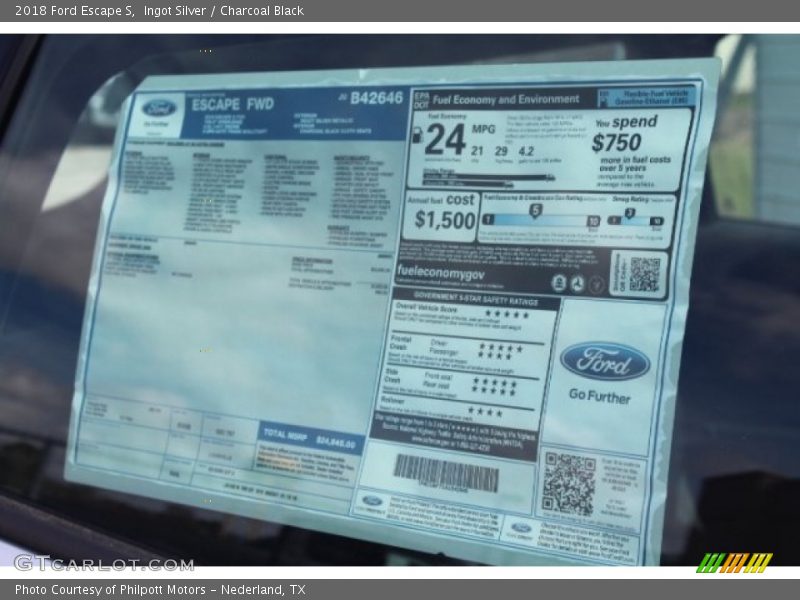Click the Total MSRP price box
This screenshot has height=600, width=800.
(308, 439)
